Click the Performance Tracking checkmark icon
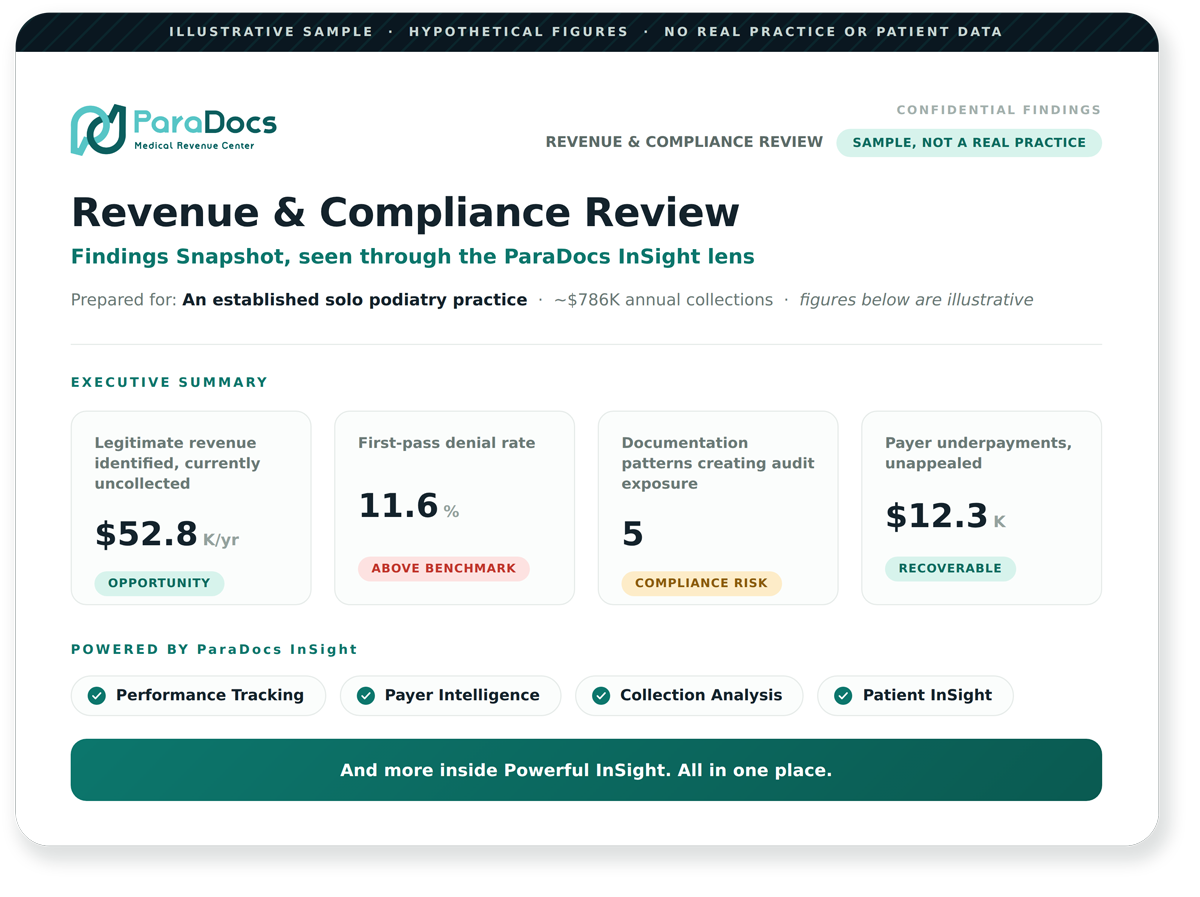The height and width of the screenshot is (897, 1200). [97, 696]
